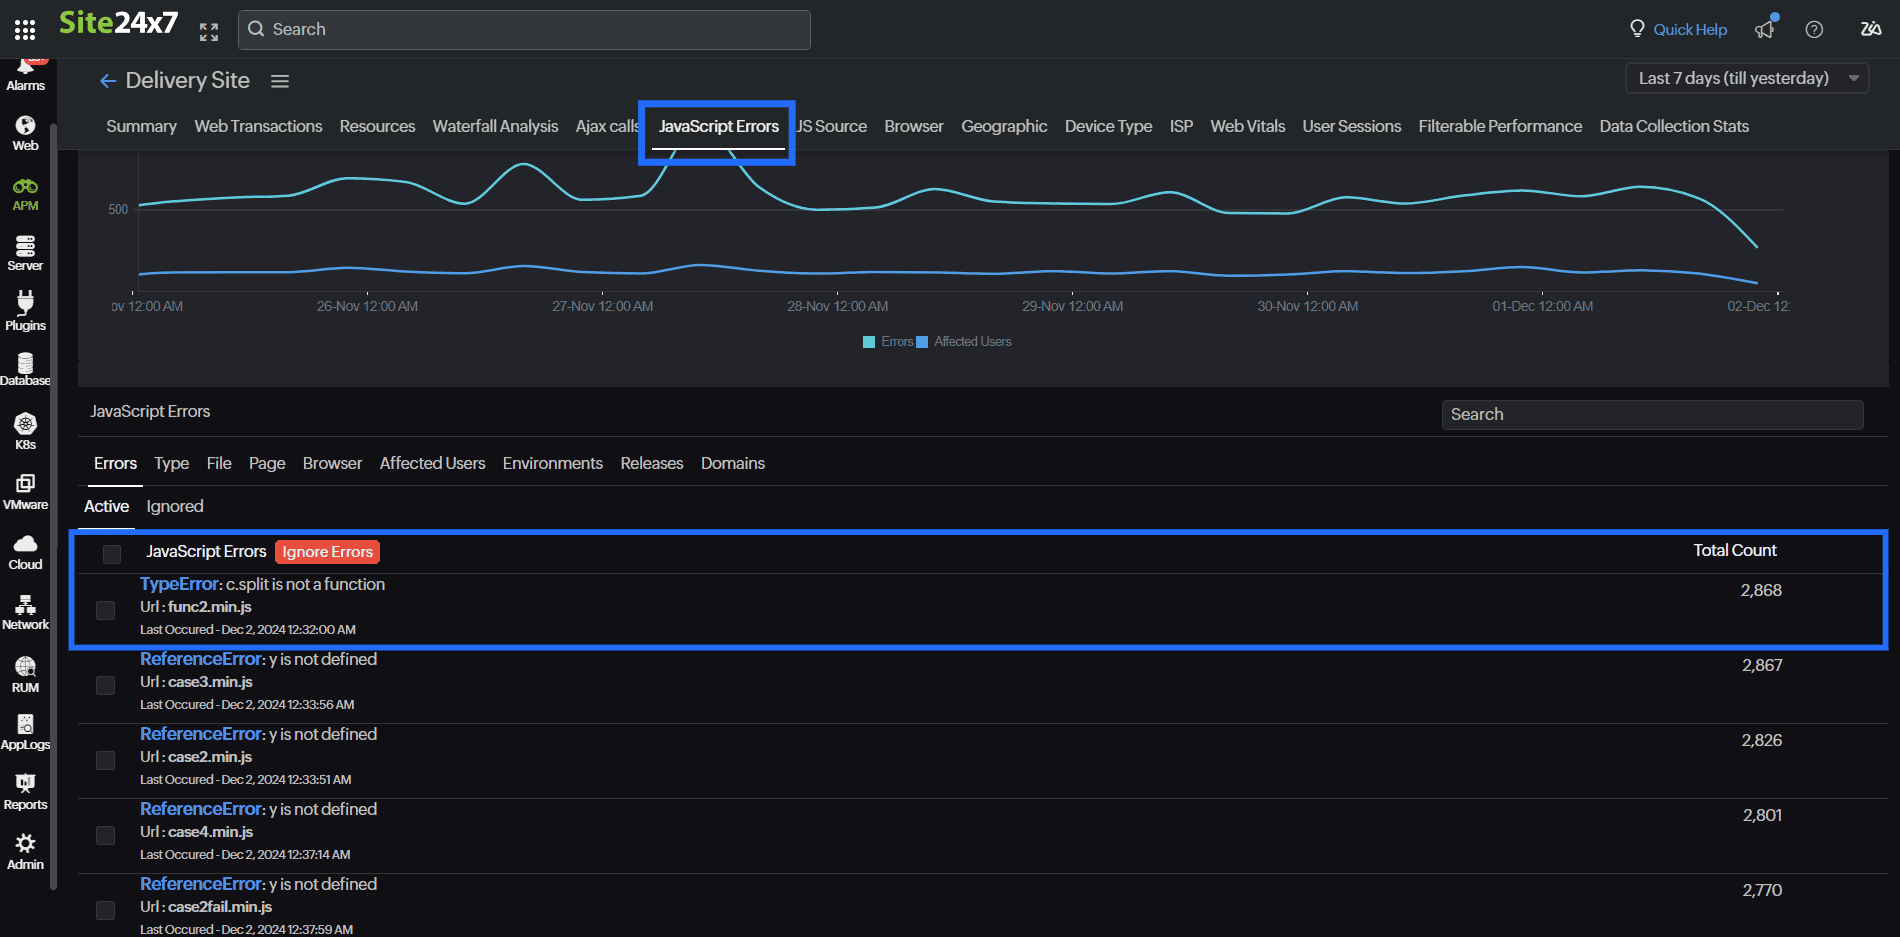The height and width of the screenshot is (937, 1900).
Task: Tick the checkbox for the case2.min.js error
Action: click(105, 760)
